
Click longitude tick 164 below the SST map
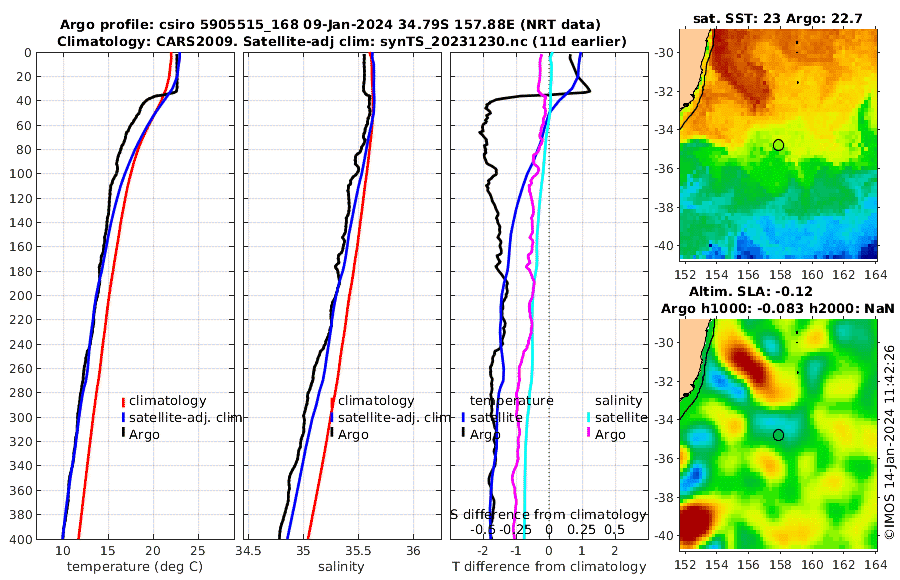876,274
